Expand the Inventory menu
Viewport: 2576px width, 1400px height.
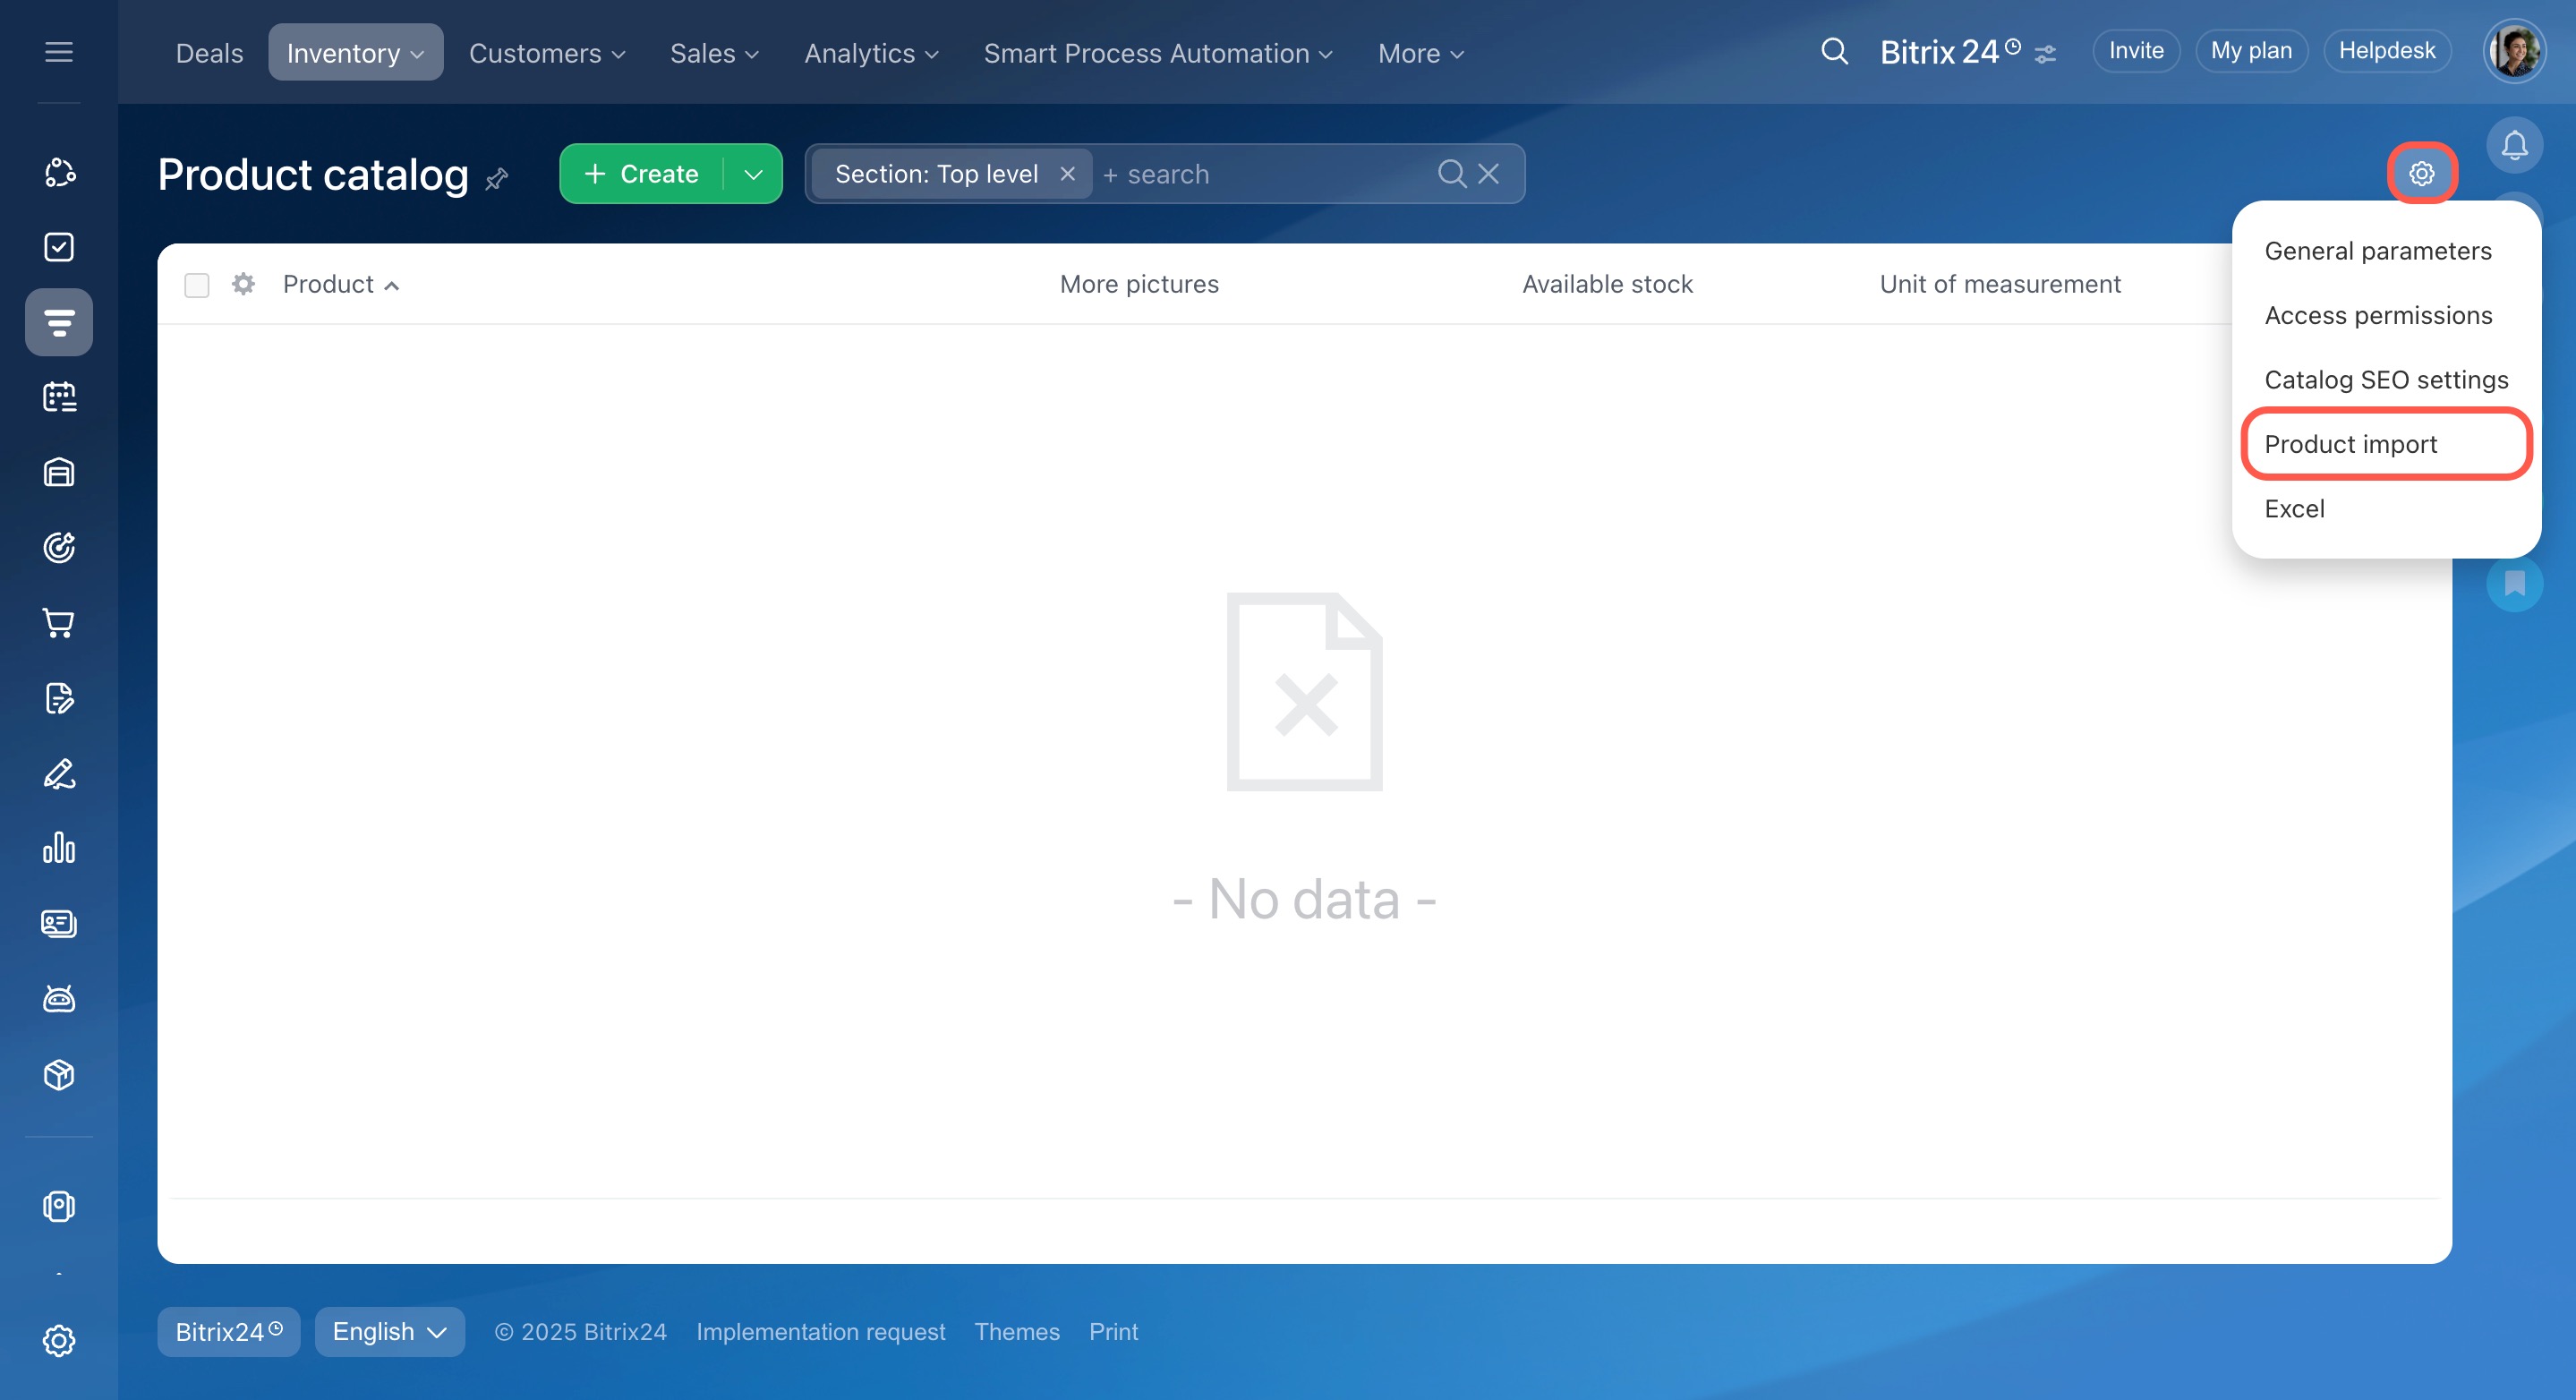tap(355, 53)
